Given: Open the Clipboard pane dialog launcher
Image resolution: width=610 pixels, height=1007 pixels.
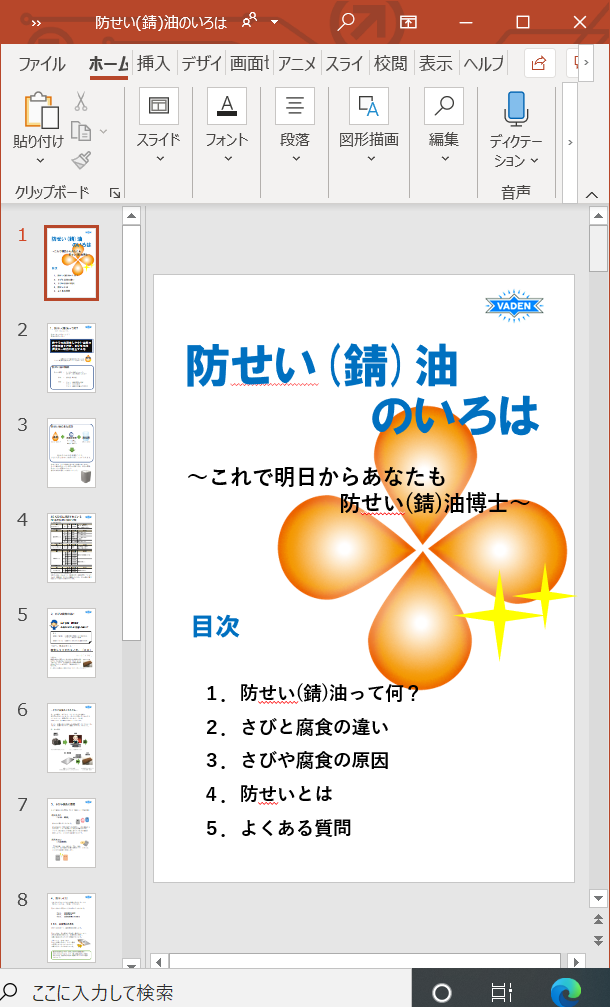Looking at the screenshot, I should coord(115,192).
